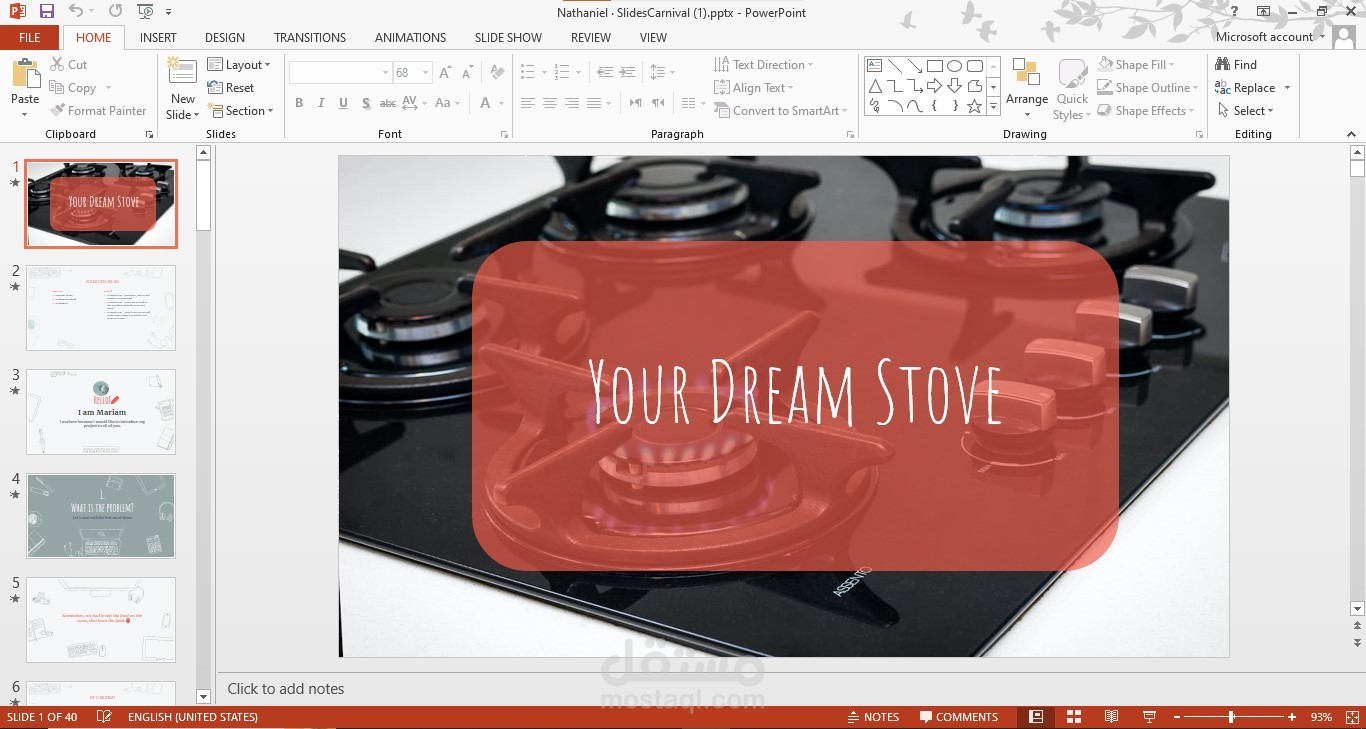The width and height of the screenshot is (1366, 729).
Task: Increase font size with the large A
Action: (x=445, y=73)
